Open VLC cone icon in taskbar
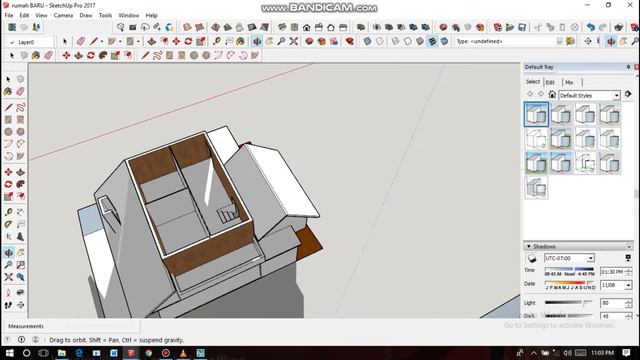640x360 pixels. coord(183,353)
